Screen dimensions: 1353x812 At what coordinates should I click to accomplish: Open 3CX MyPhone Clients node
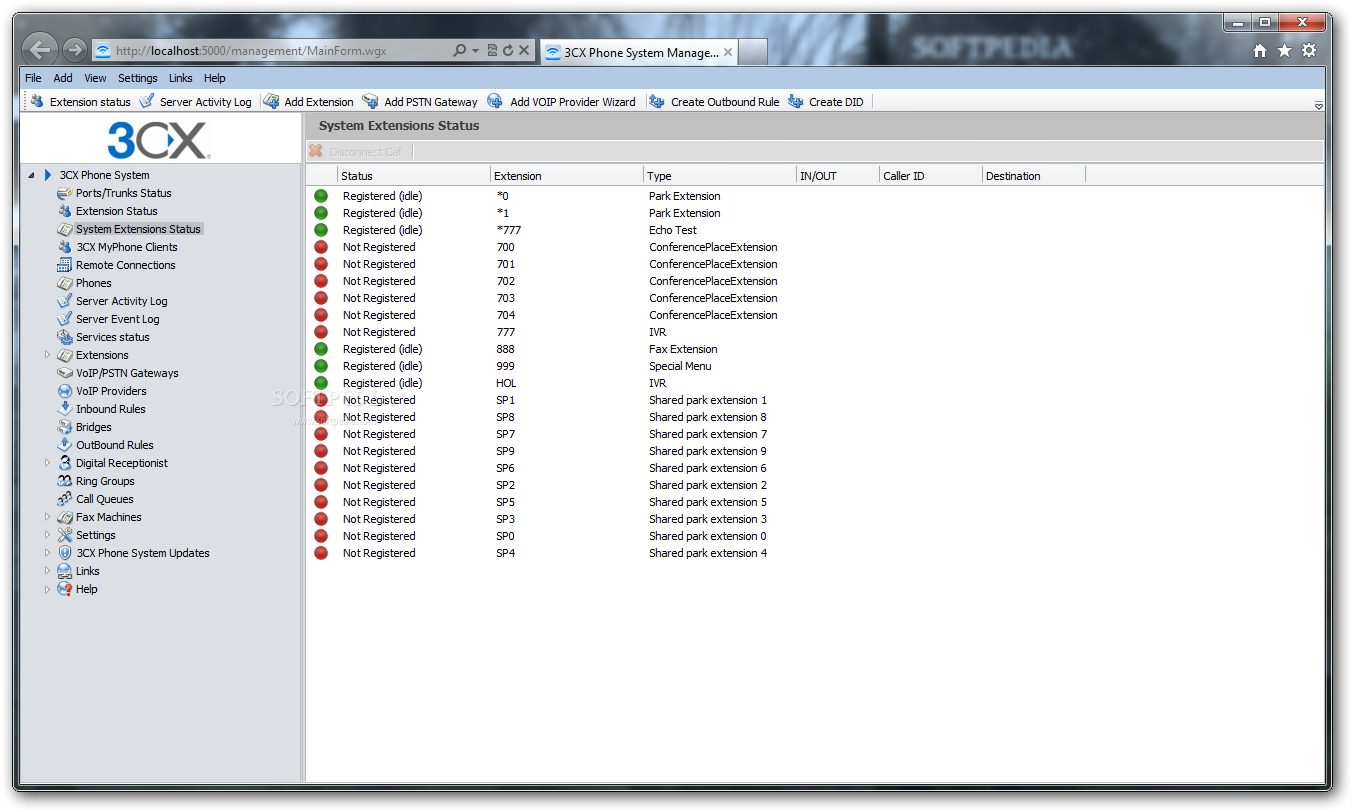pyautogui.click(x=126, y=247)
